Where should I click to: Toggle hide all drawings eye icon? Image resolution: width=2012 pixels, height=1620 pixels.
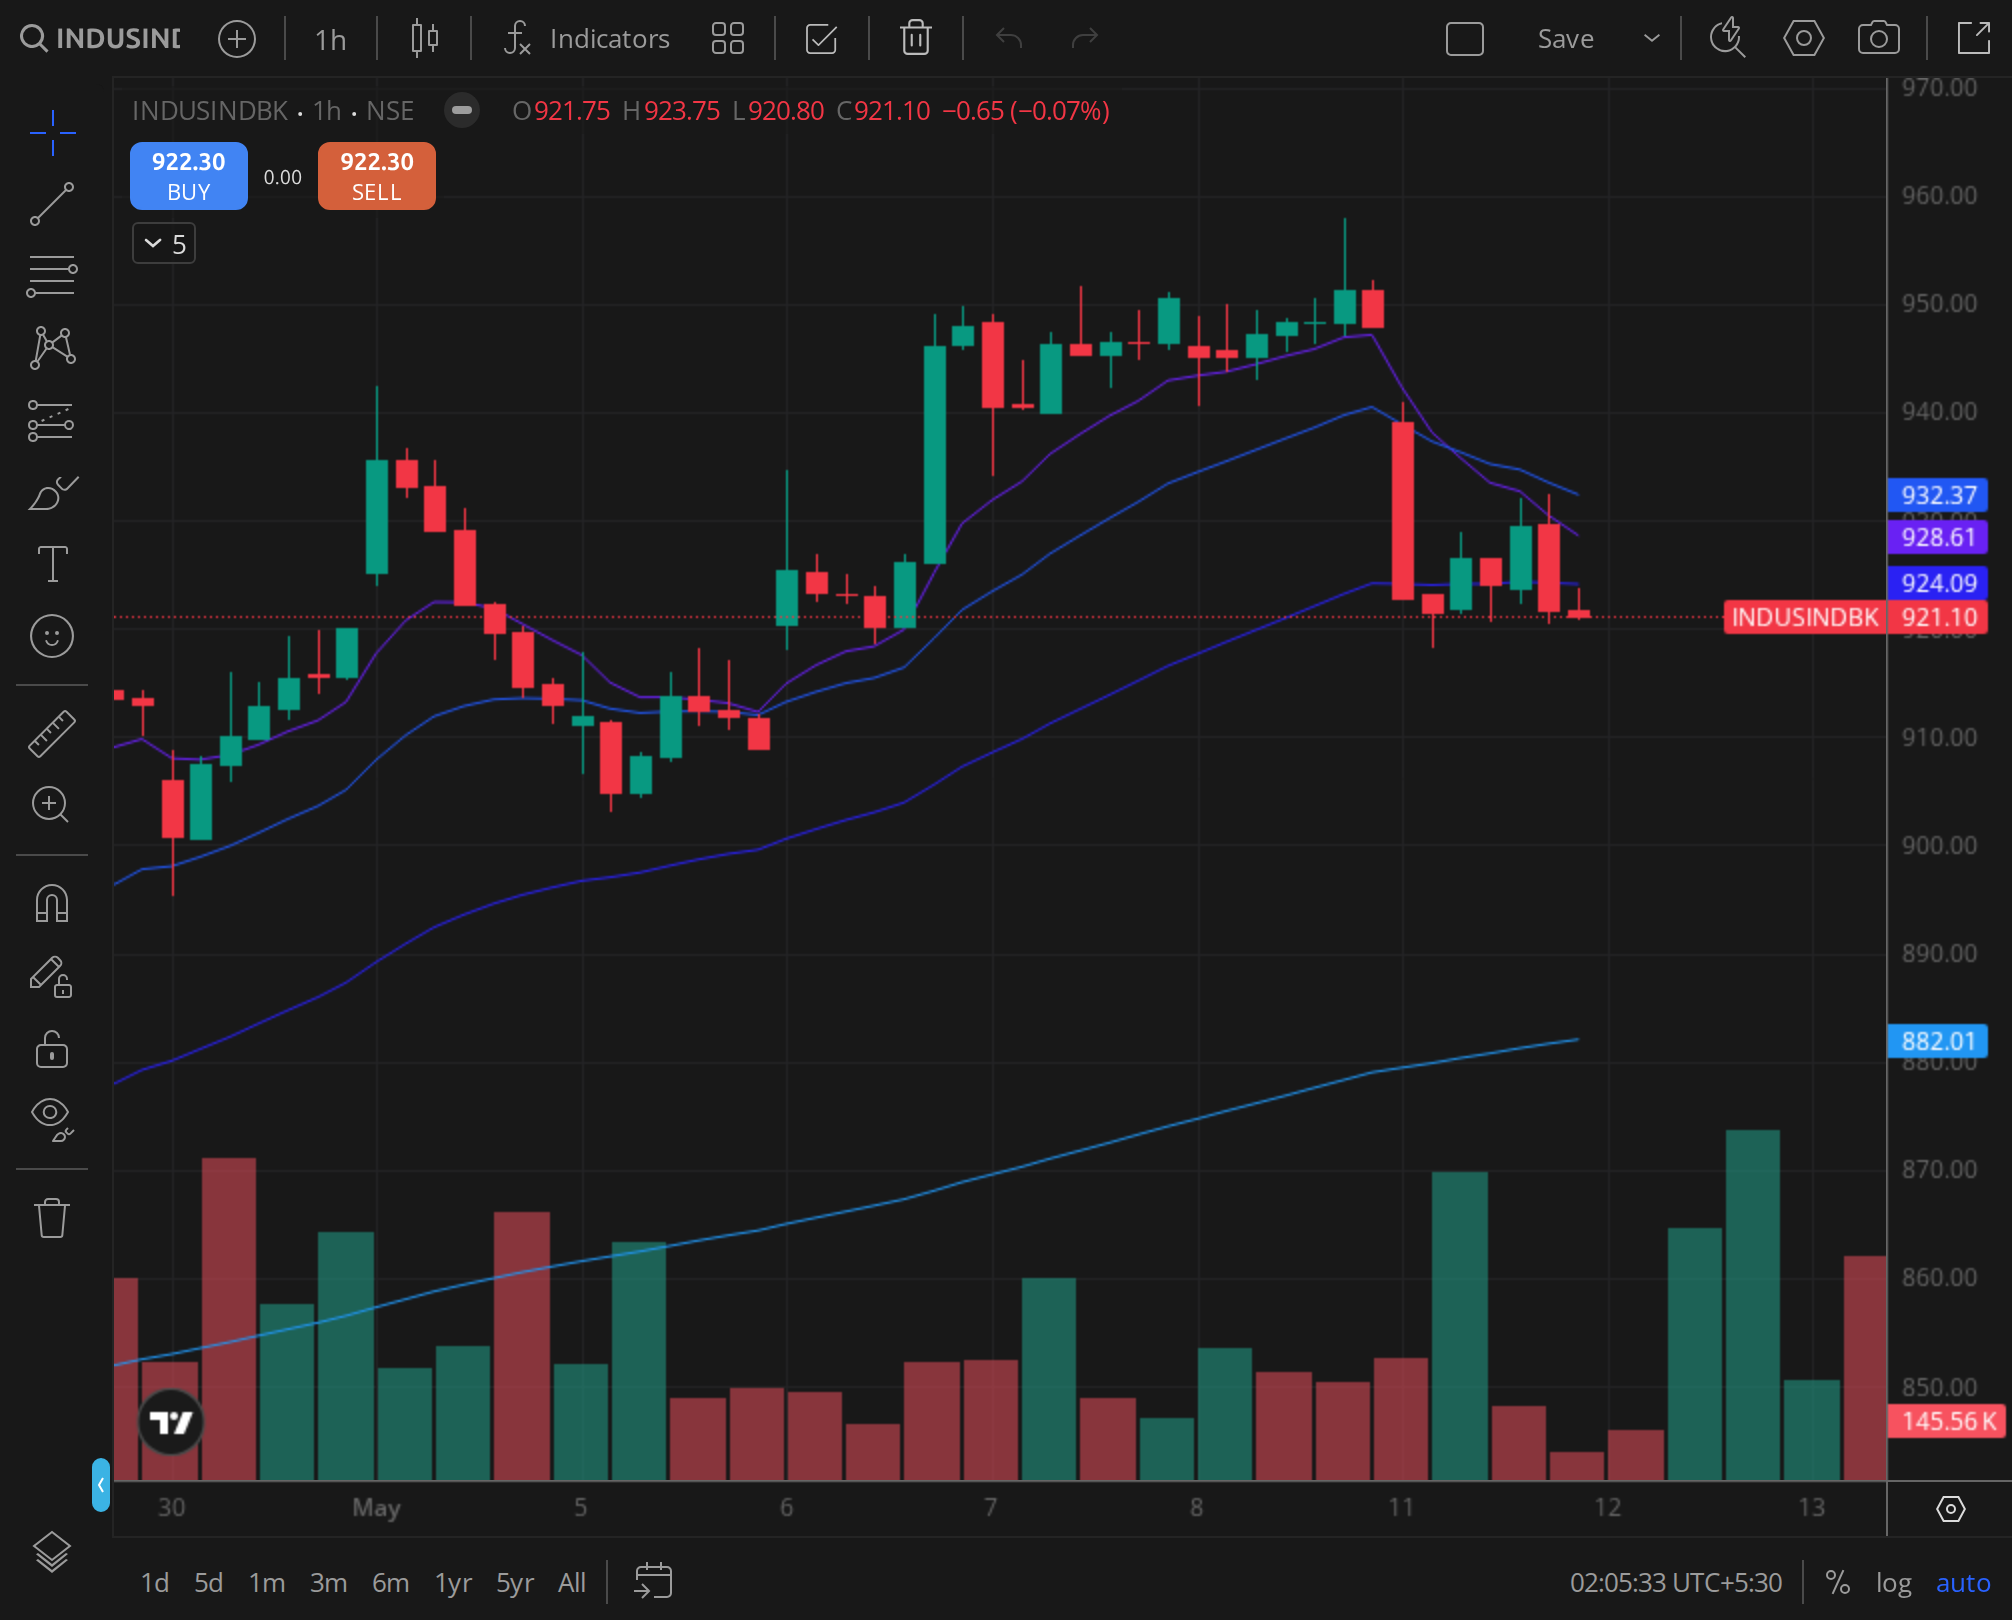pyautogui.click(x=52, y=1119)
